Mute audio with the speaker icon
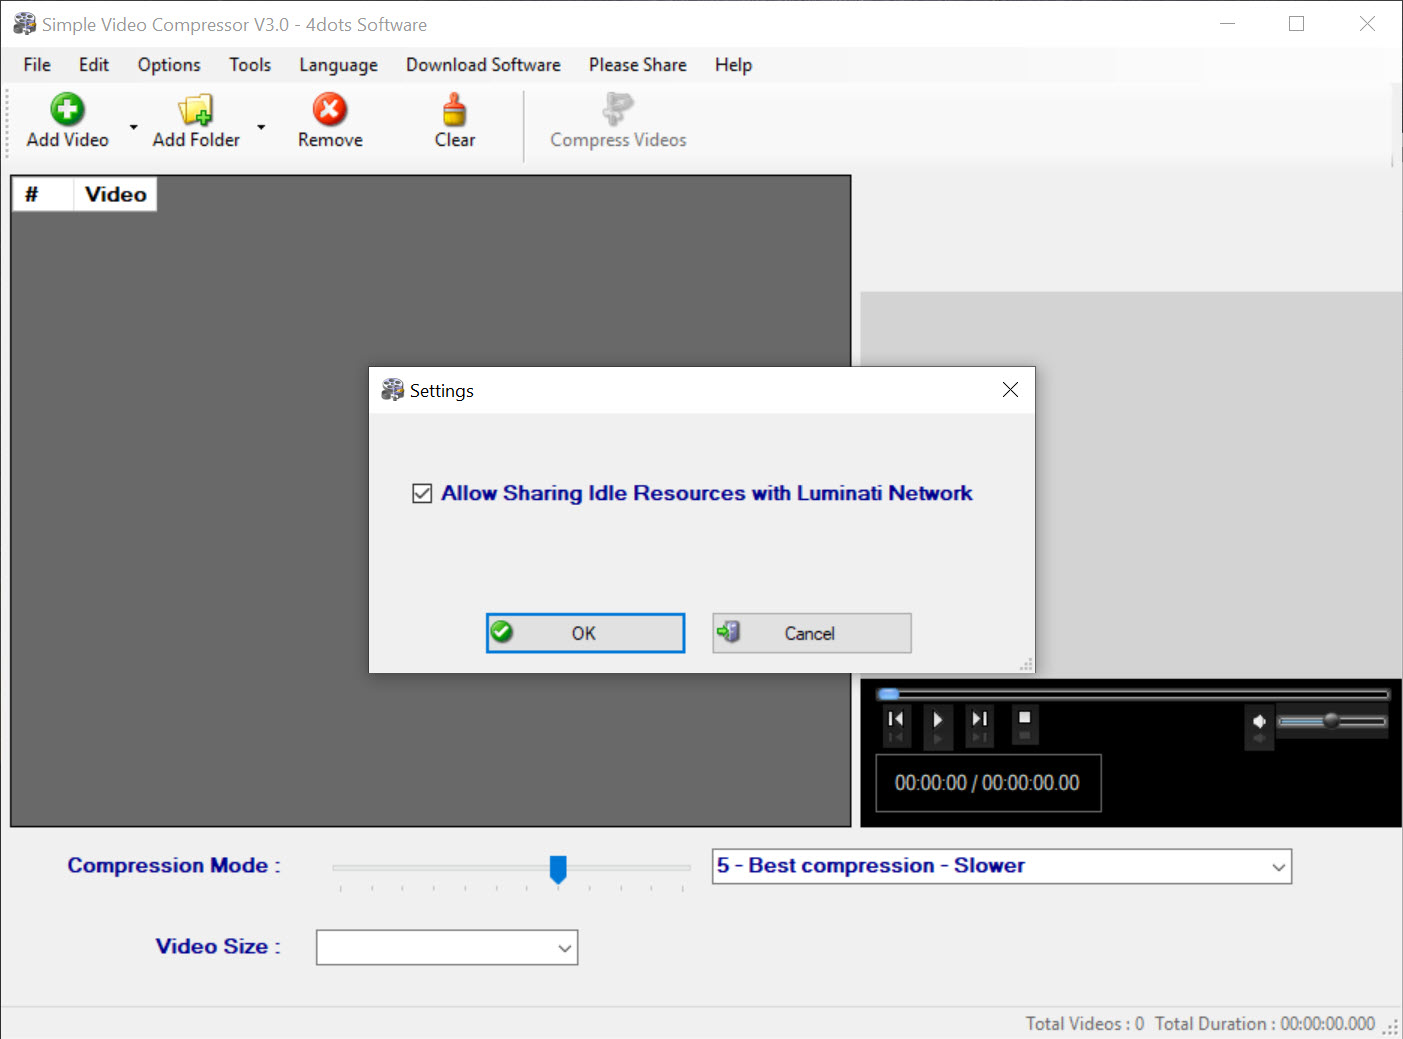 pyautogui.click(x=1259, y=721)
